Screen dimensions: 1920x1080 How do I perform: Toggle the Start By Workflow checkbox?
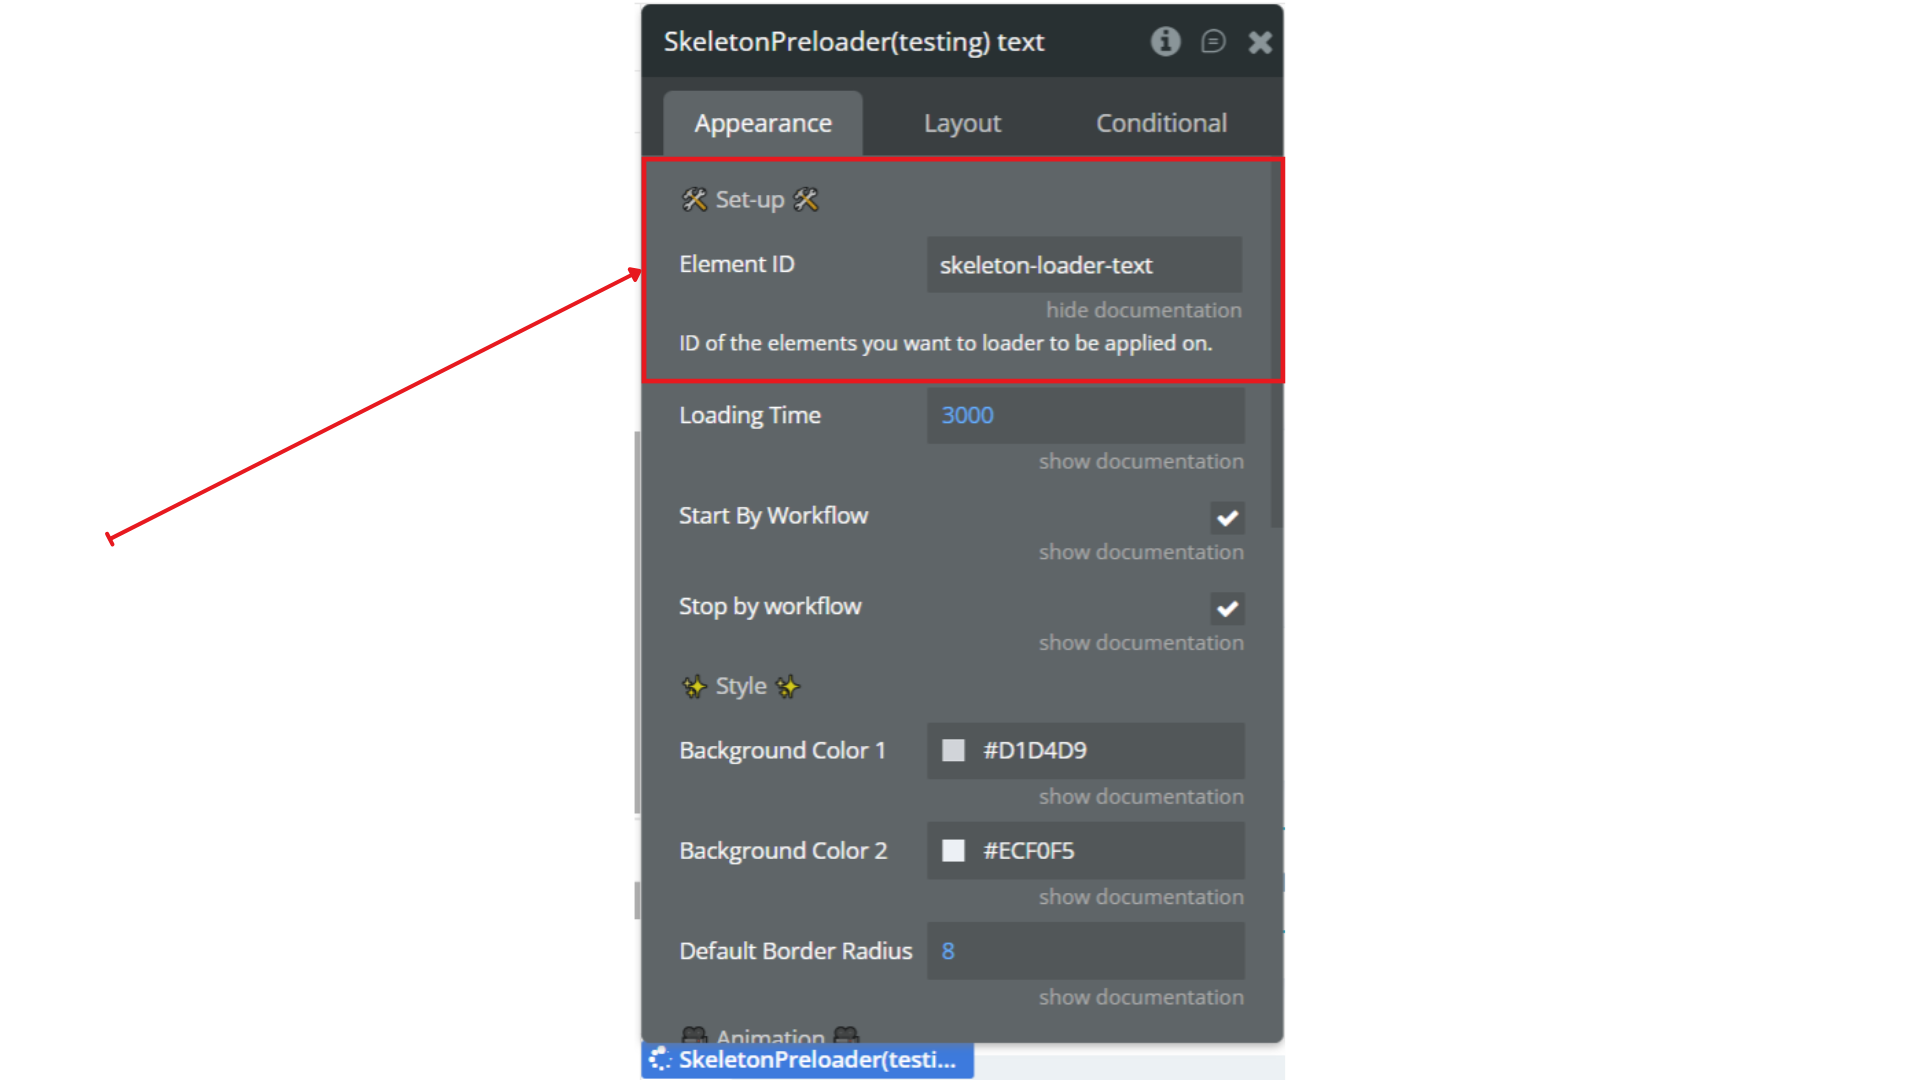tap(1227, 518)
